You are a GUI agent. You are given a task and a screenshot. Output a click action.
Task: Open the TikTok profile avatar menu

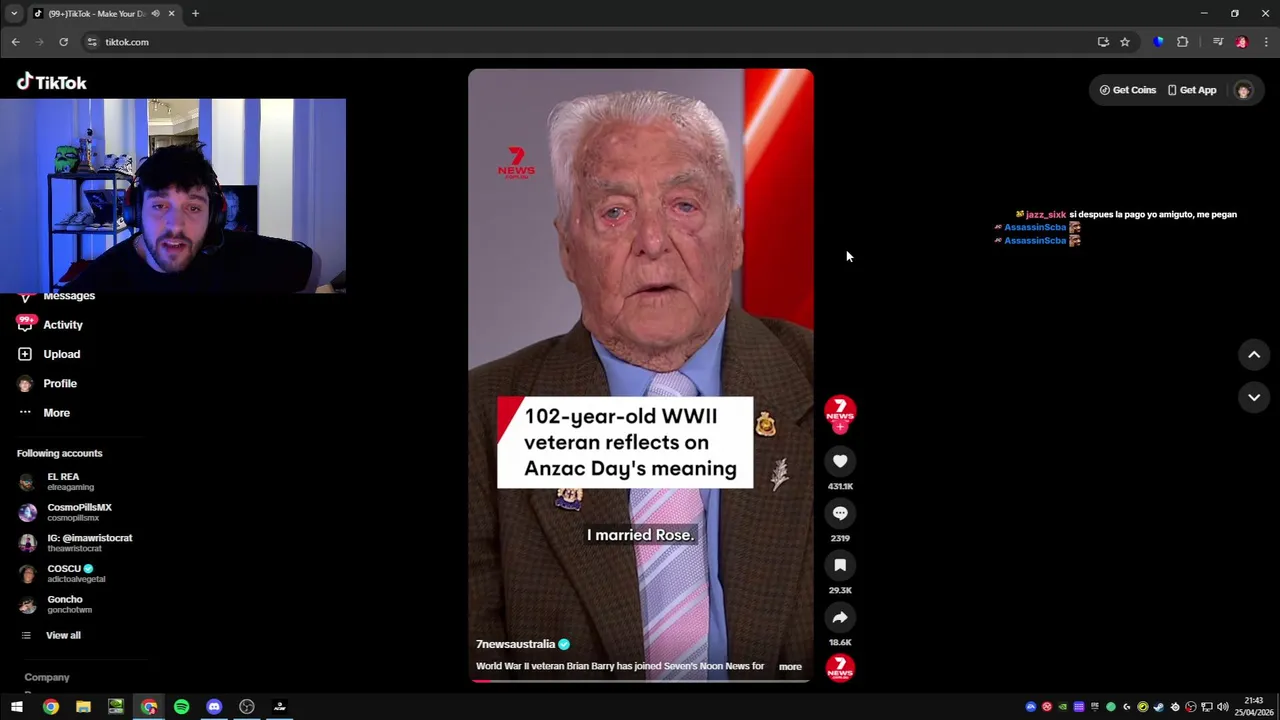pyautogui.click(x=1243, y=90)
